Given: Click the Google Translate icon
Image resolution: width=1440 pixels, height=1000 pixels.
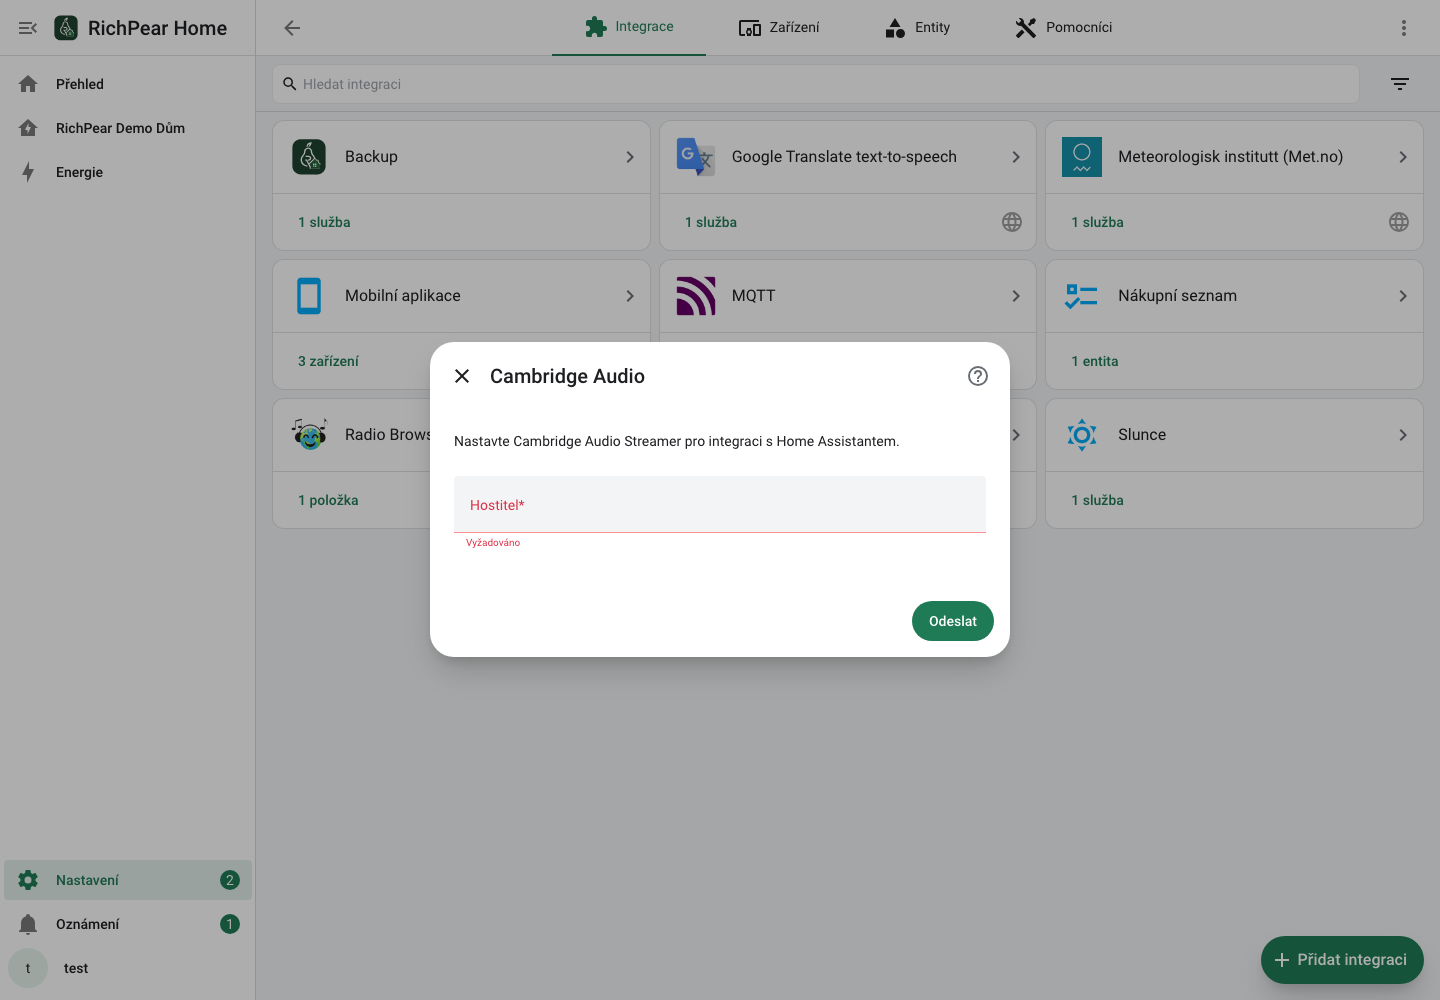Looking at the screenshot, I should (x=696, y=157).
